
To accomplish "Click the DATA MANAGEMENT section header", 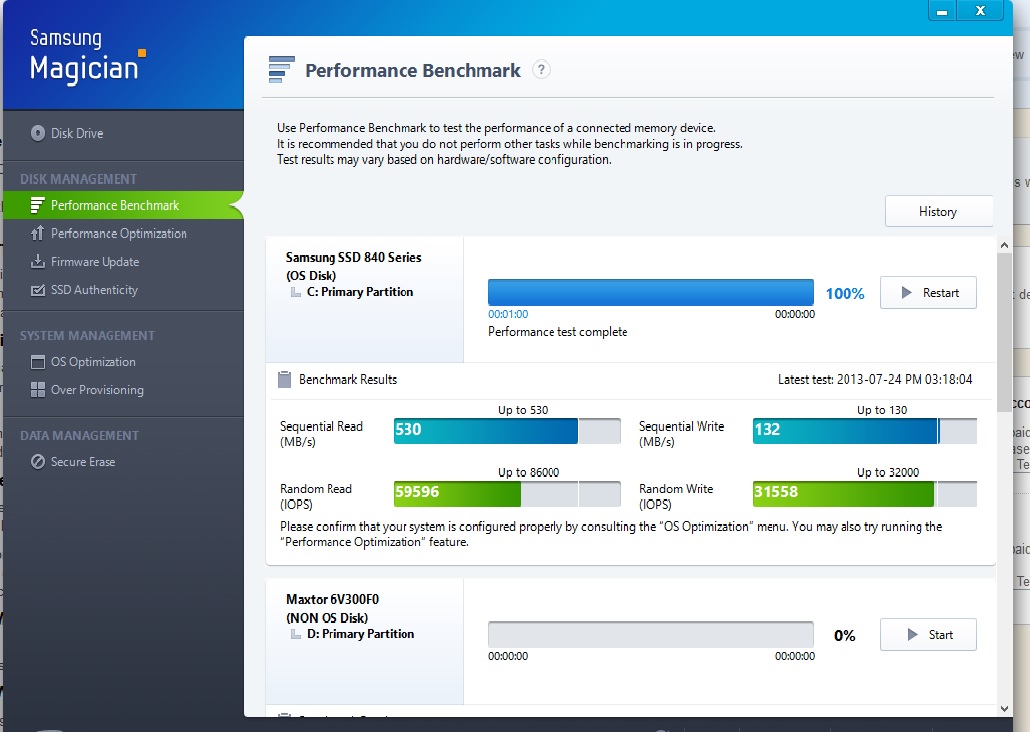I will tap(79, 436).
